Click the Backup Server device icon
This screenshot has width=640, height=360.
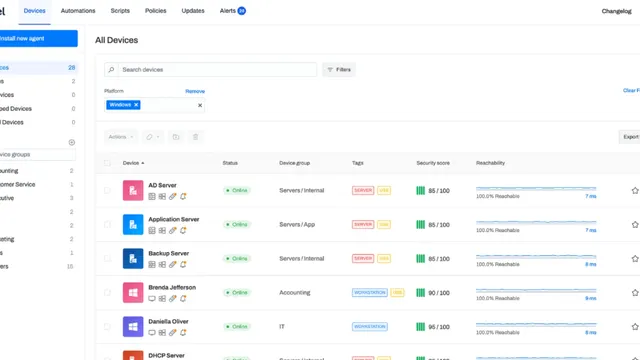(133, 258)
